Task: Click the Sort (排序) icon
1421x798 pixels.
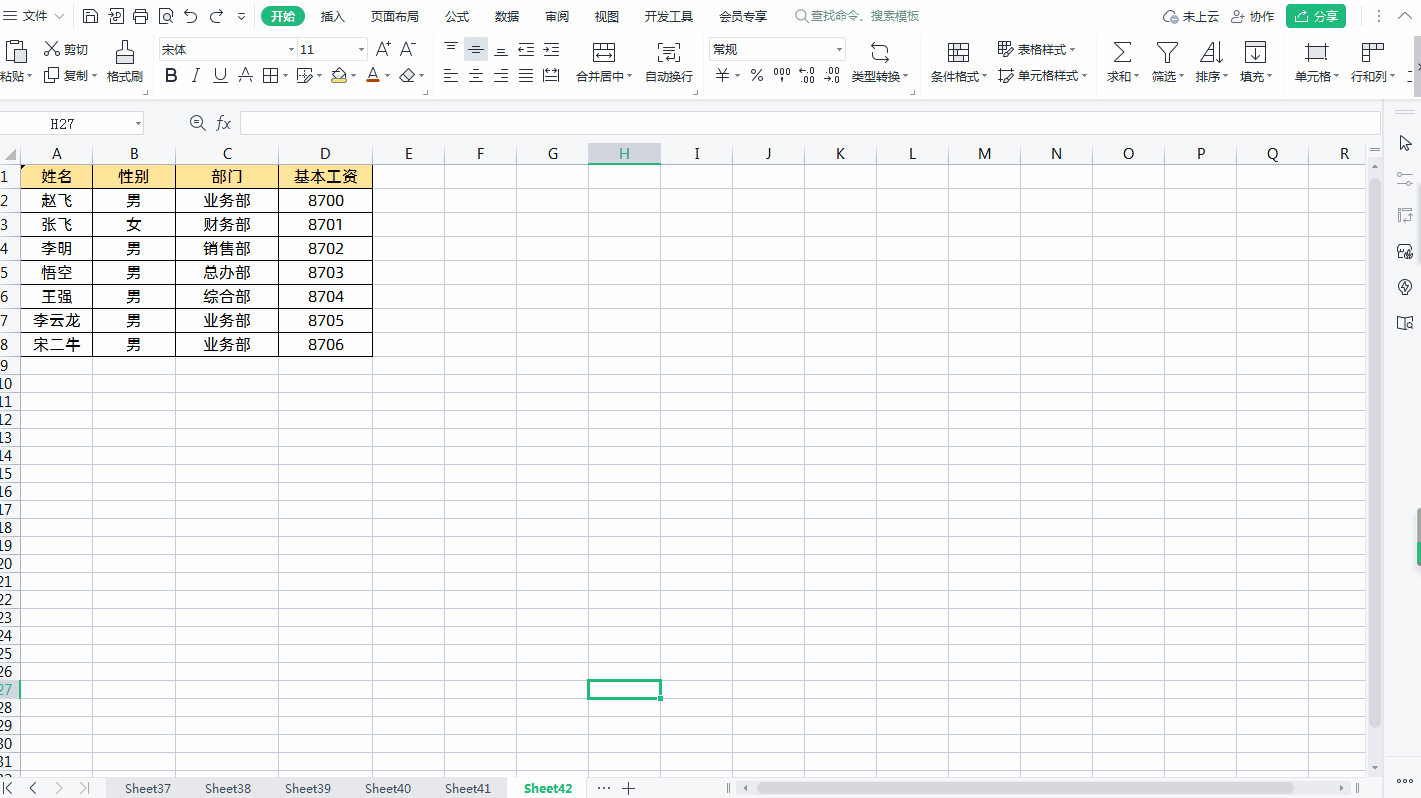Action: [x=1211, y=52]
